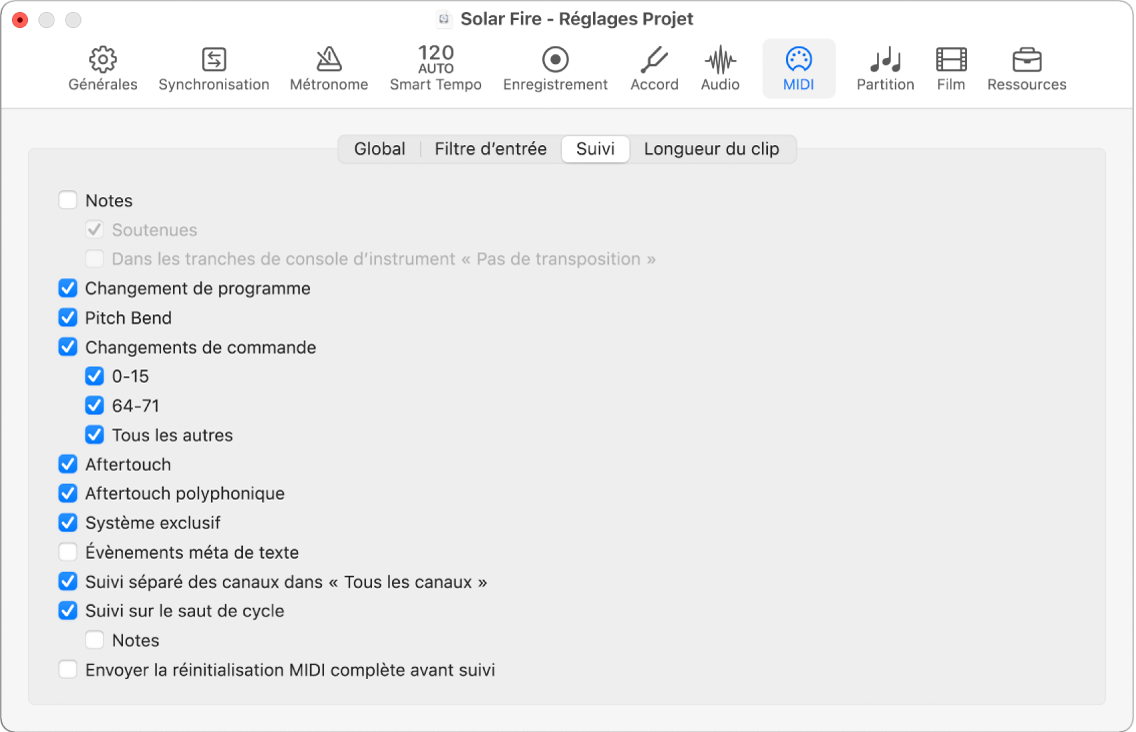Select the Partition notes icon

point(885,60)
